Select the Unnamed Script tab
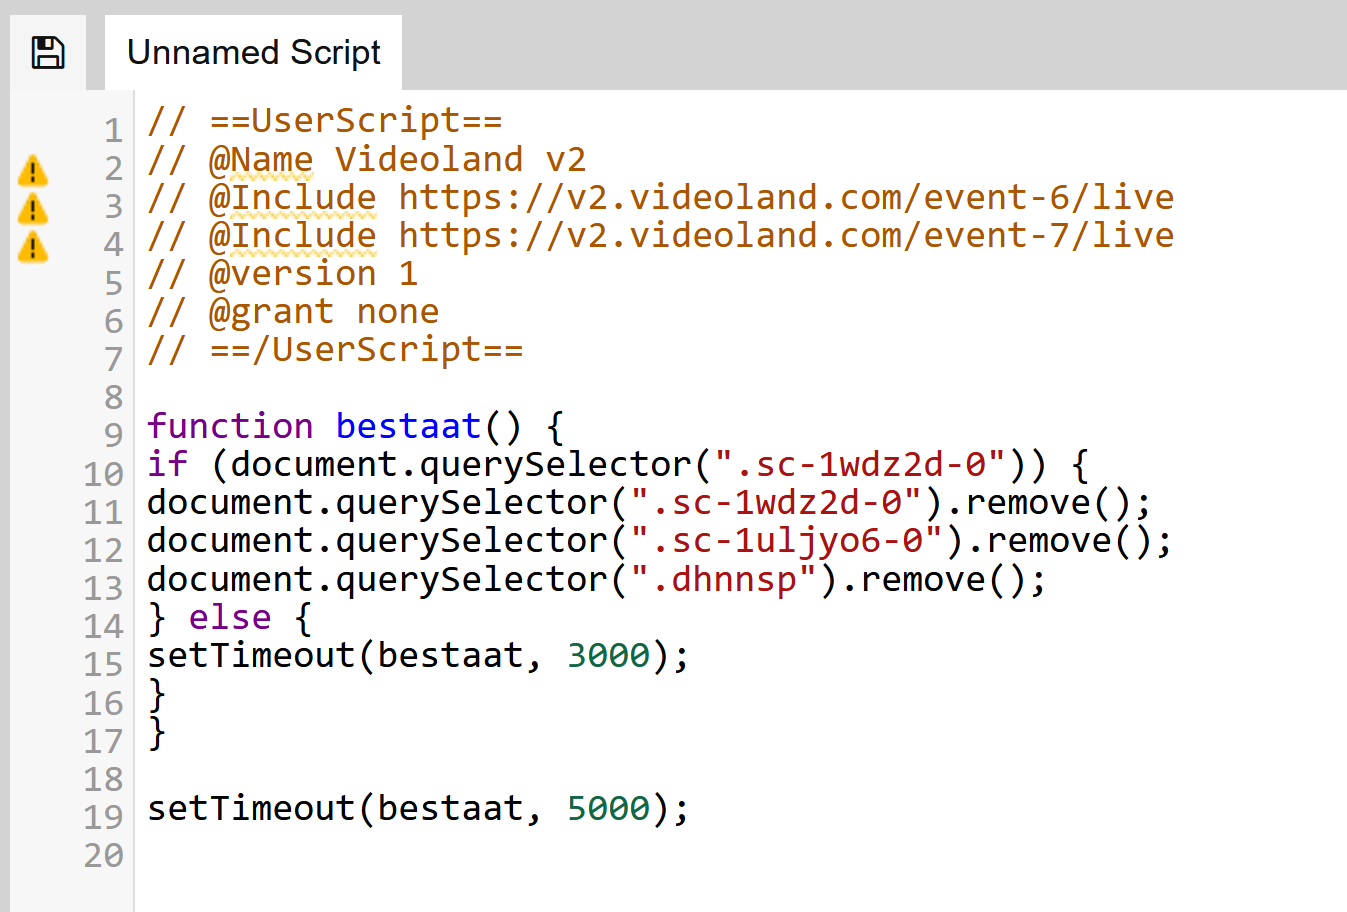1347x912 pixels. pos(253,52)
